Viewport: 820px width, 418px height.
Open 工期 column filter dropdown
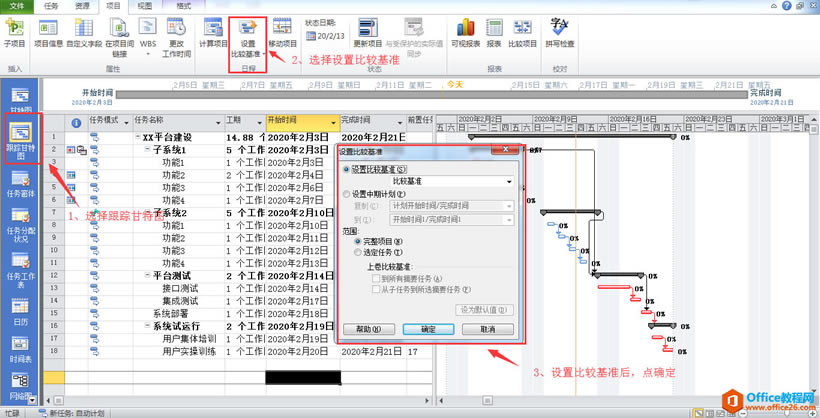tap(259, 123)
